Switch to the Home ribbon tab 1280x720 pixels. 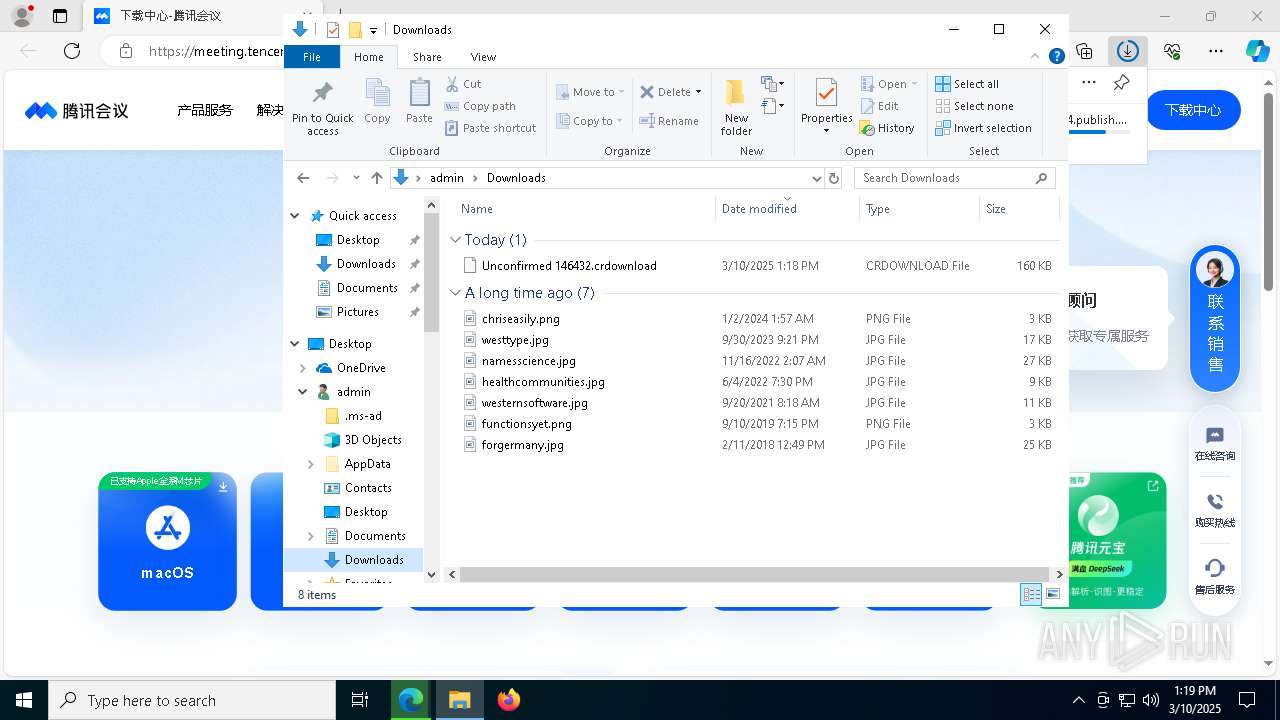369,57
